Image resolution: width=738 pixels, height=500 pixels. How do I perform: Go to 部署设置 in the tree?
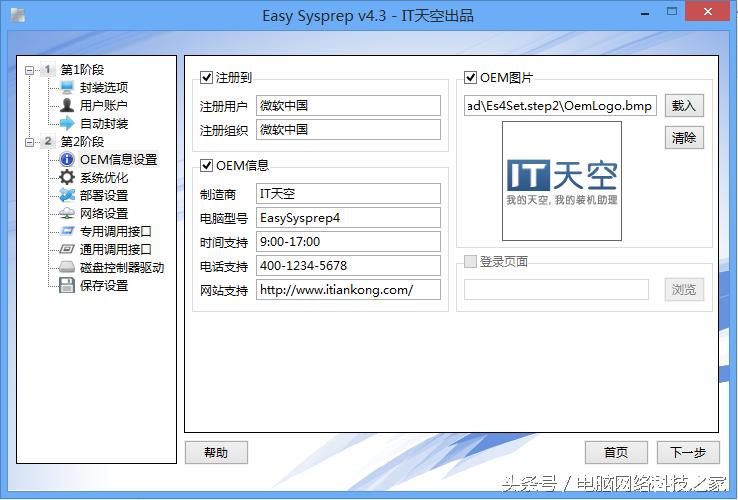(x=104, y=195)
